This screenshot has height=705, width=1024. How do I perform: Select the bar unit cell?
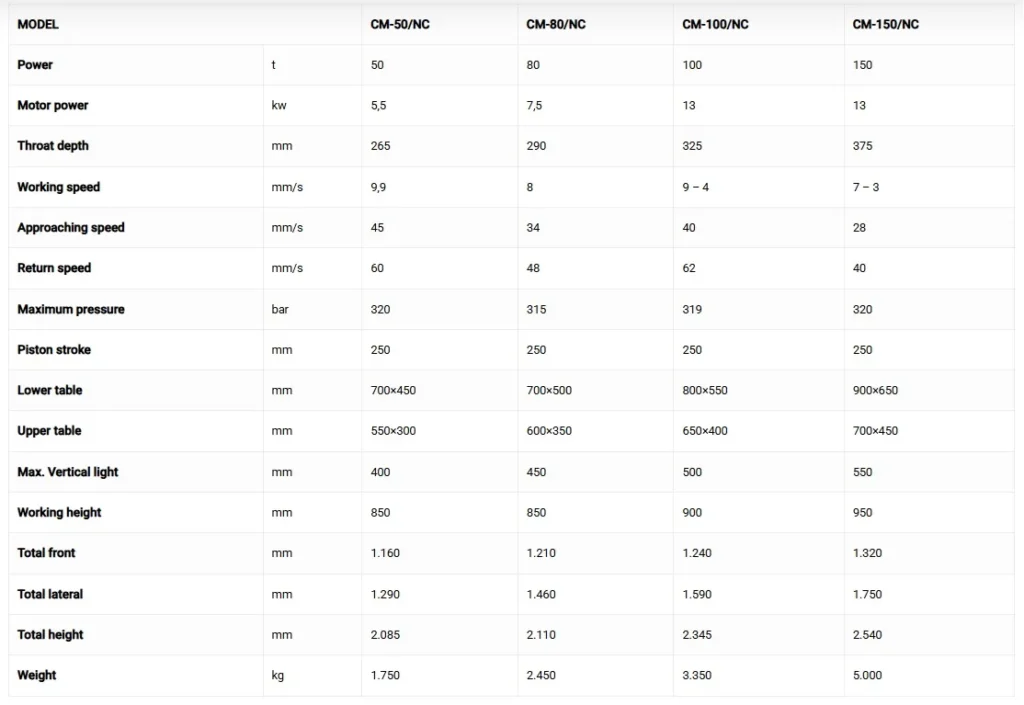280,309
